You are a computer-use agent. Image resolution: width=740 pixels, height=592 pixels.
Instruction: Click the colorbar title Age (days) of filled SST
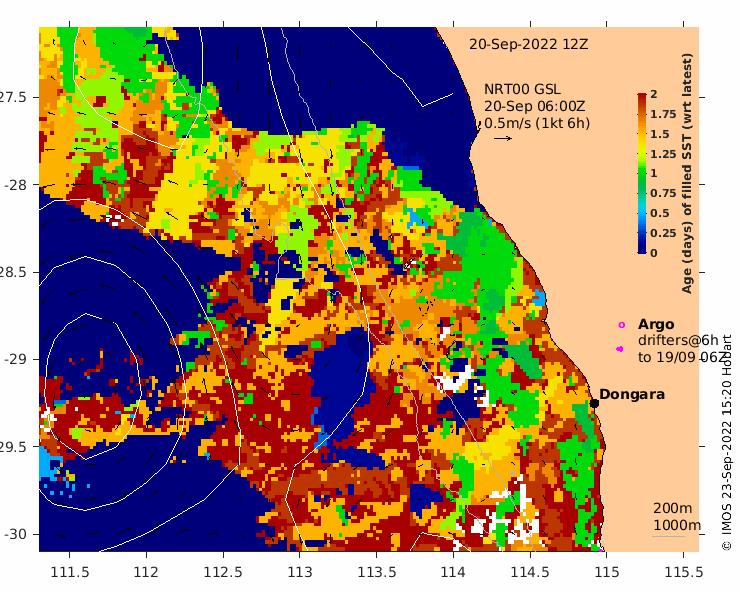coord(687,173)
